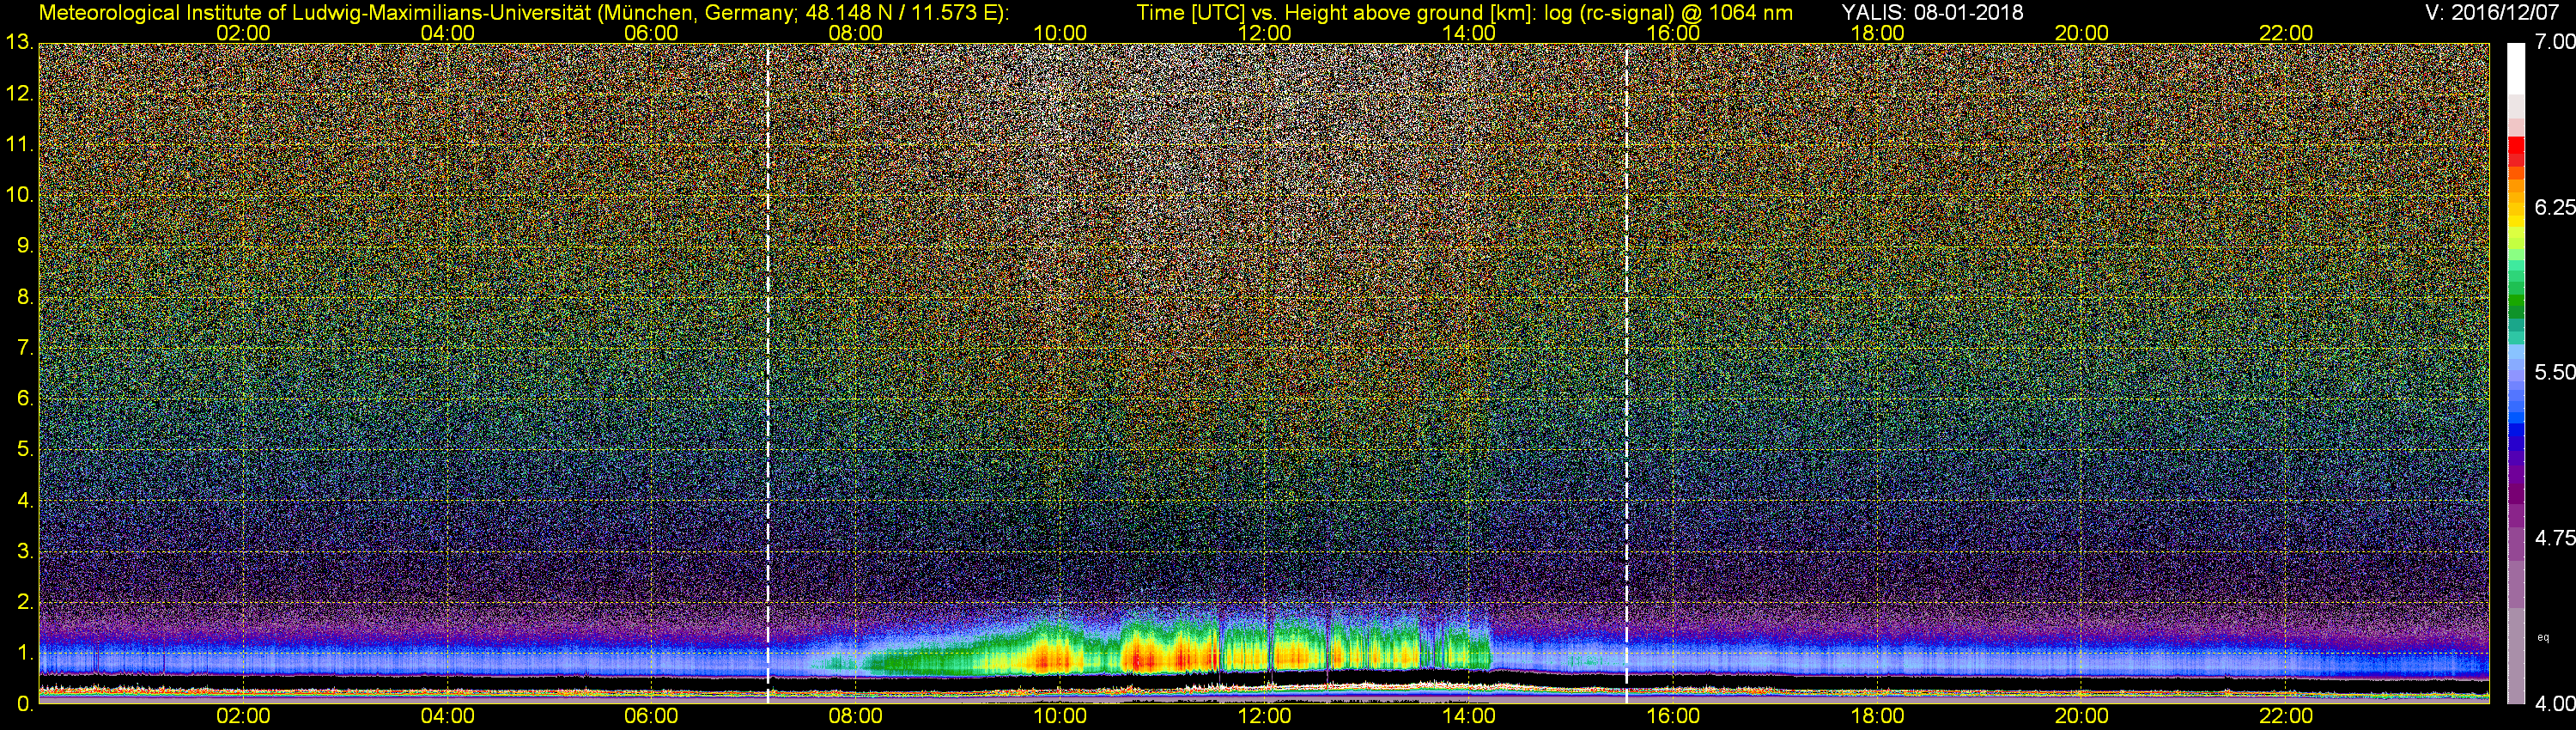
Task: Click the 08:00 label on the bottom time axis
Action: tap(855, 716)
